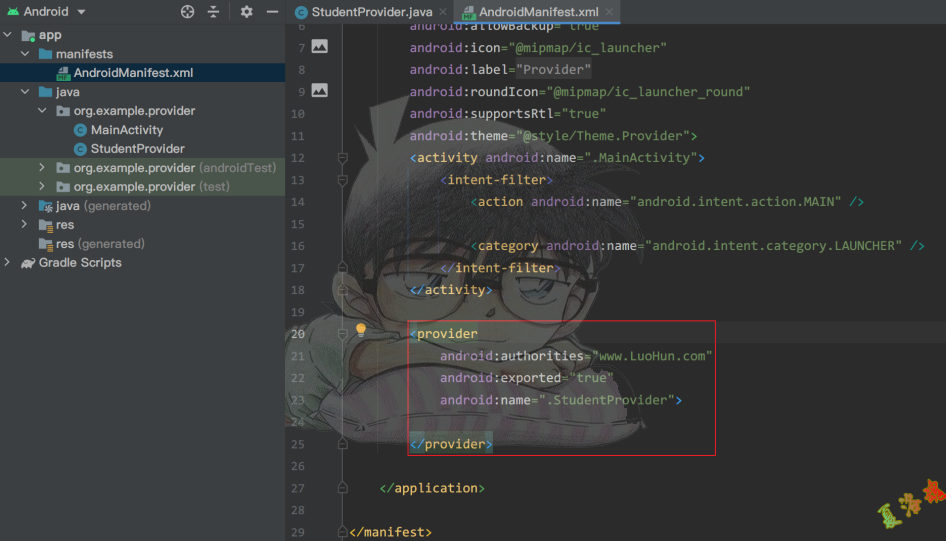Image resolution: width=946 pixels, height=541 pixels.
Task: Expand the Gradle Scripts node
Action: tap(8, 263)
